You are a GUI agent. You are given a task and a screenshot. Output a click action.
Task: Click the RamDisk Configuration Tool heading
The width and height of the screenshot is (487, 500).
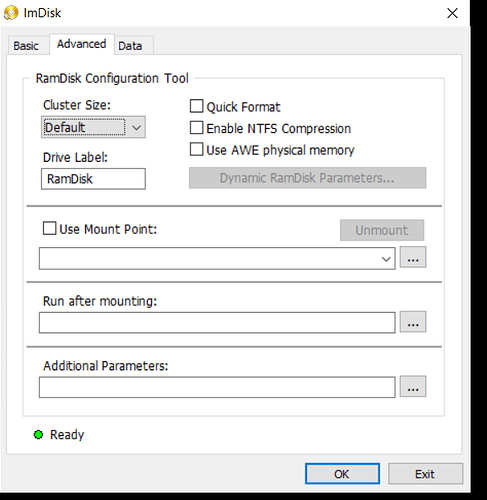tap(112, 78)
